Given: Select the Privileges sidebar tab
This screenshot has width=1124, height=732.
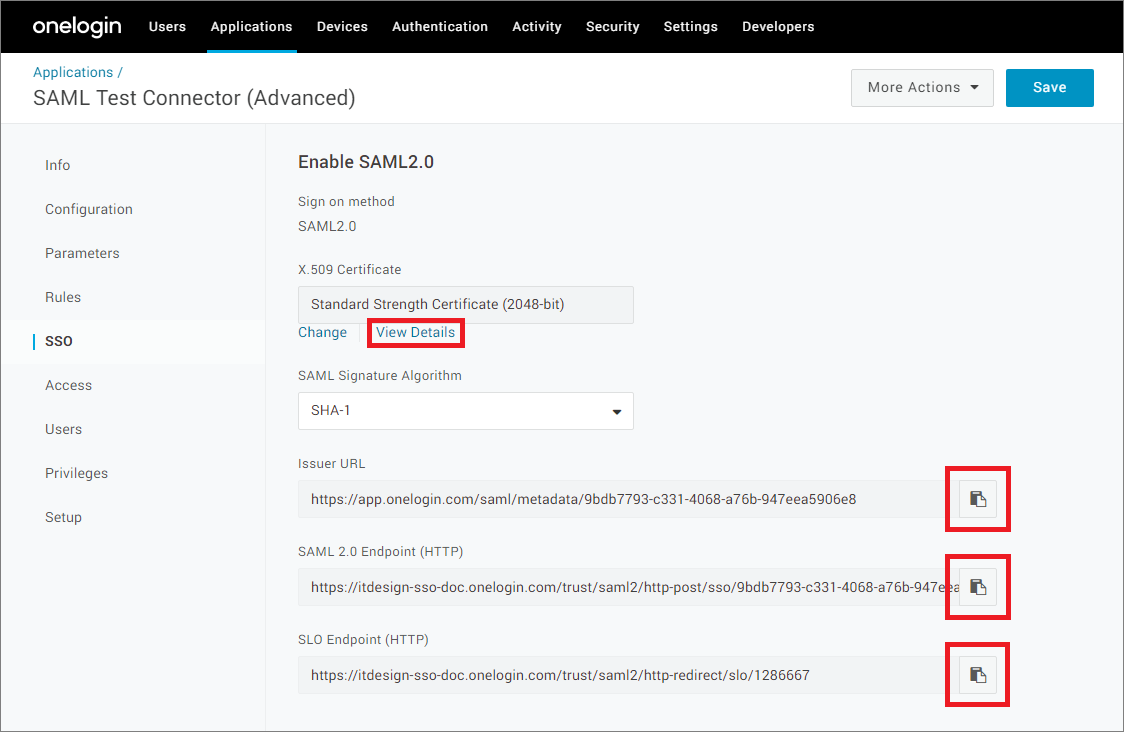Looking at the screenshot, I should tap(76, 474).
